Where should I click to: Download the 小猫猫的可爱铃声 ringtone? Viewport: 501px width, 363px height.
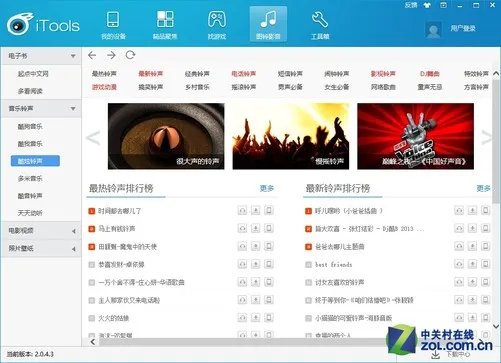(x=472, y=318)
